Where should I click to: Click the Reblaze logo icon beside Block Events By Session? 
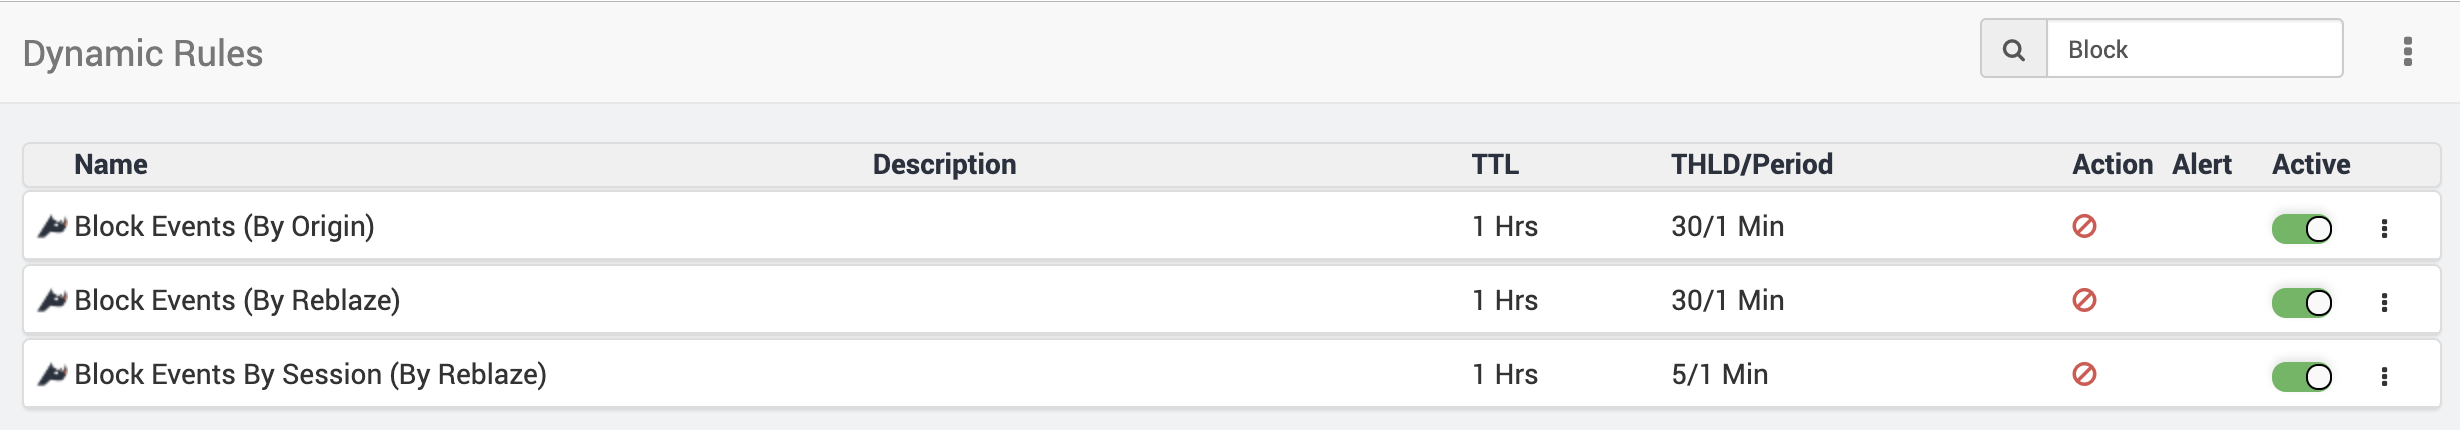coord(52,375)
